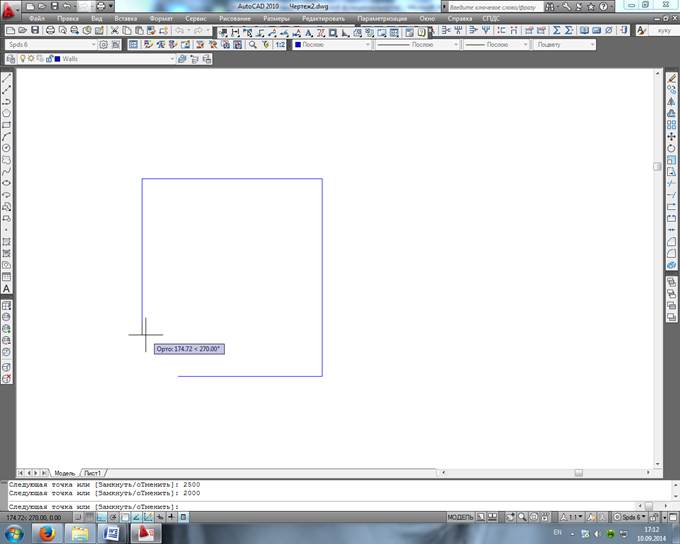
Task: Select the Move tool in the modify toolbar
Action: pos(671,137)
